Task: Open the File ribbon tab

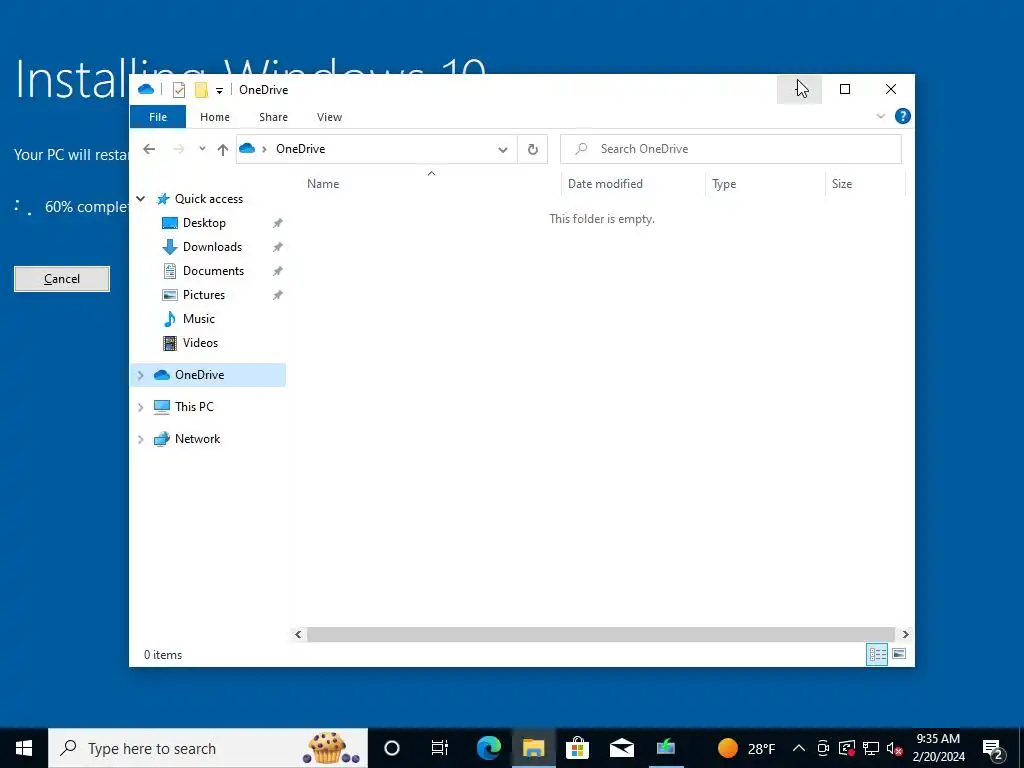Action: (x=158, y=117)
